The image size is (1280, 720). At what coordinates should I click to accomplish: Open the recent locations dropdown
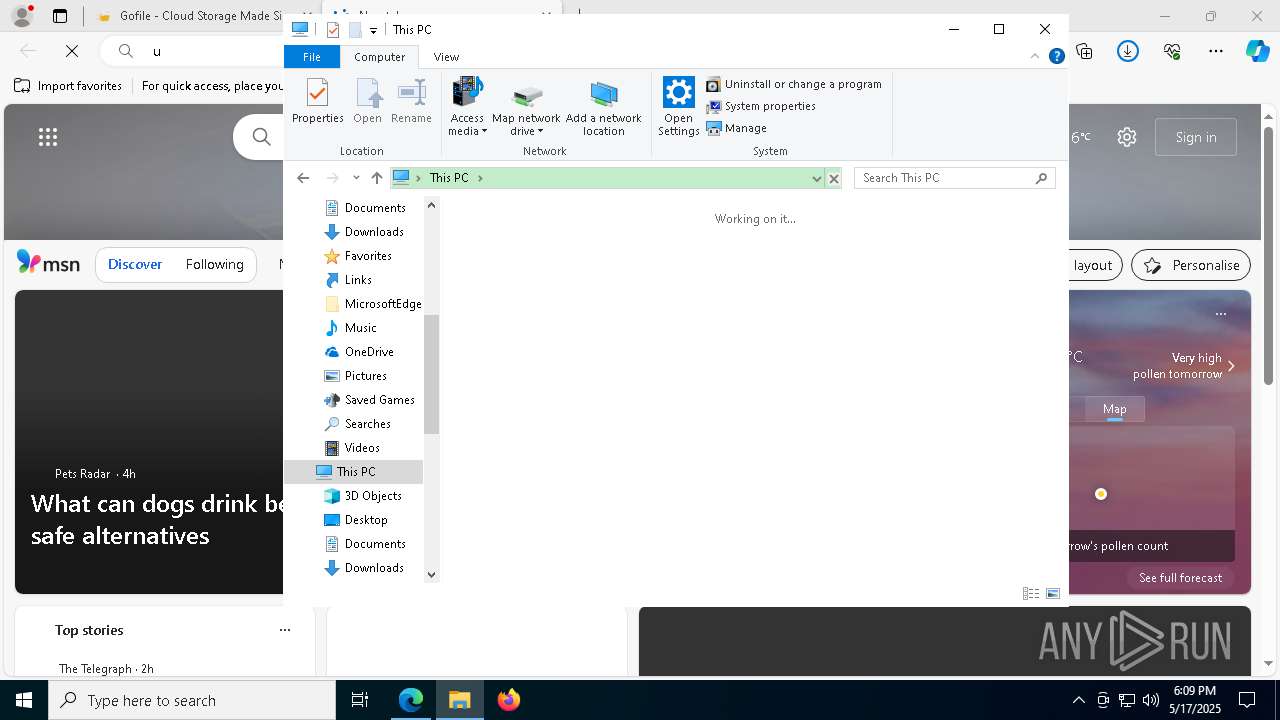coord(356,178)
